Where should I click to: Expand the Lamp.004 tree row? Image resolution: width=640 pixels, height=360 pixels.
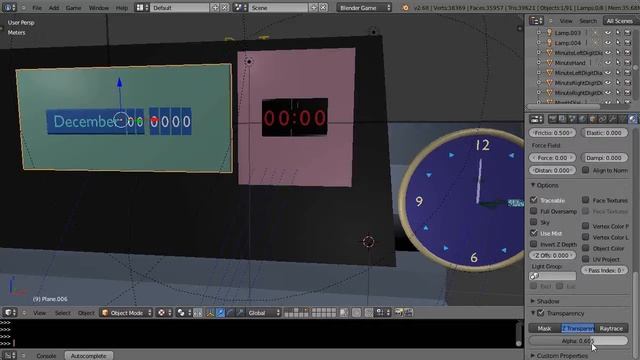(538, 42)
